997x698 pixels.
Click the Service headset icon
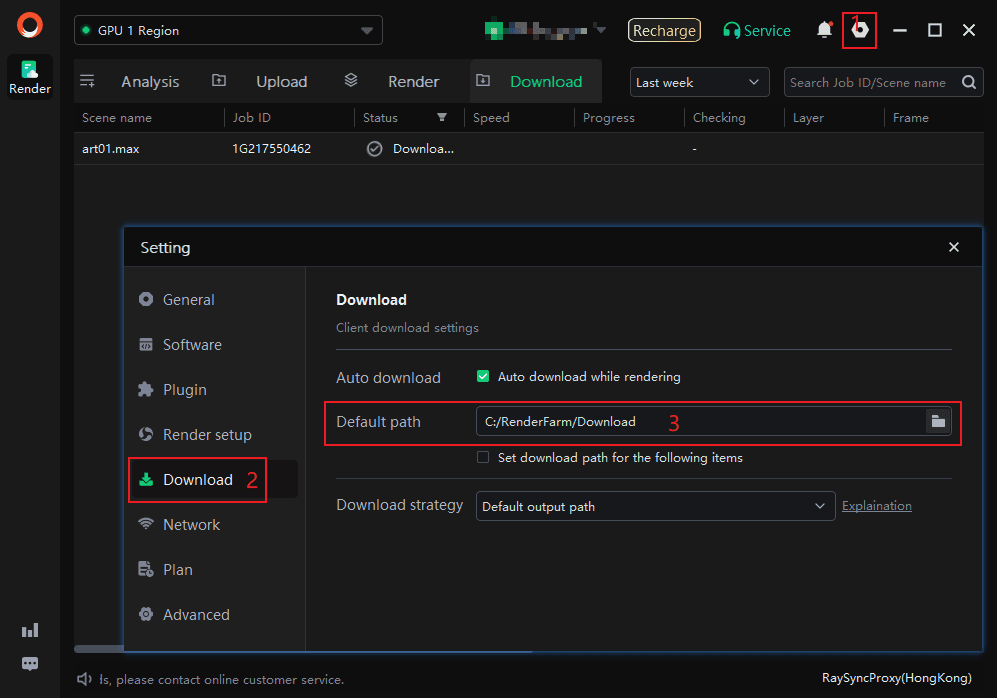[x=732, y=31]
